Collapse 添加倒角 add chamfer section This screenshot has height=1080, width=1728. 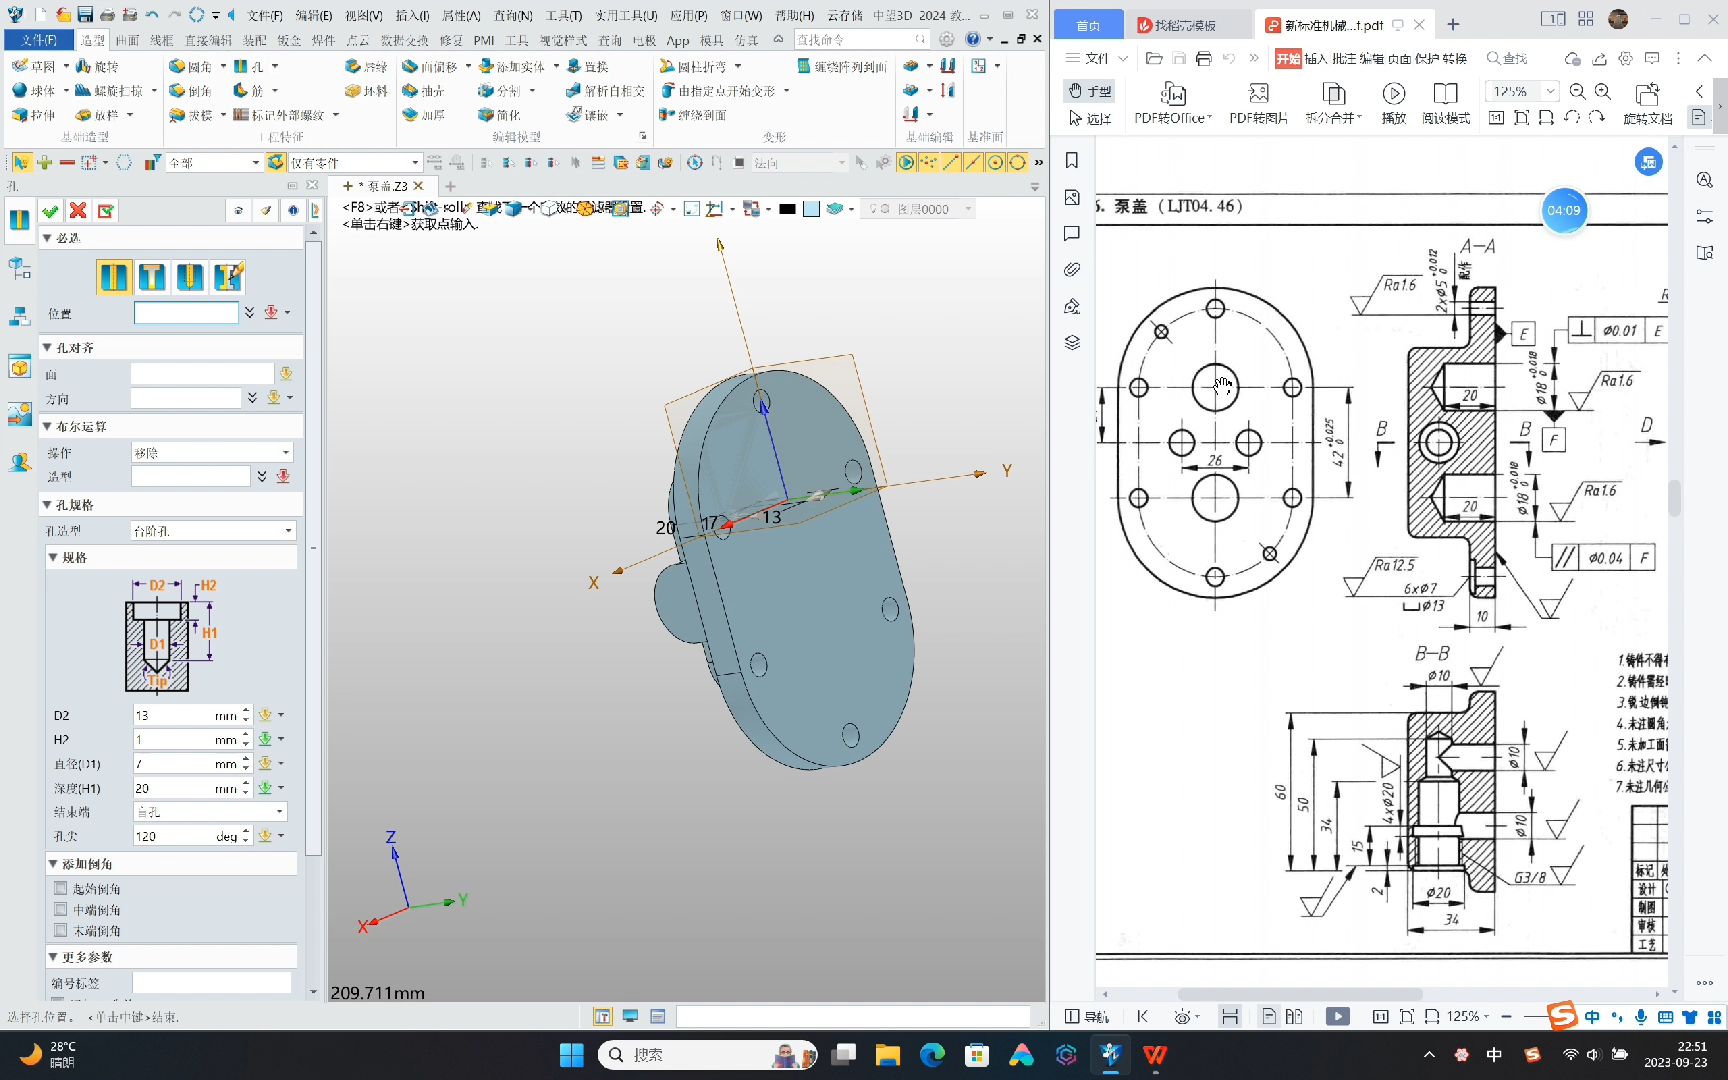[53, 863]
